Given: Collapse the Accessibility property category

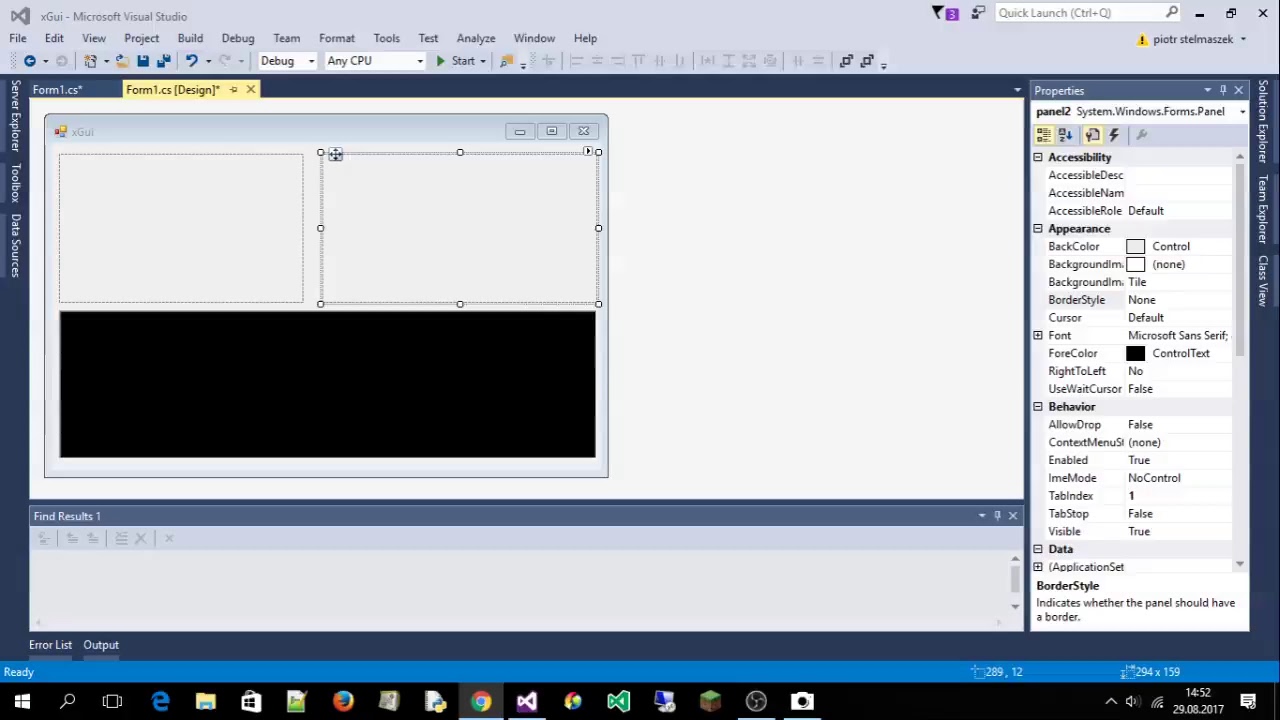Looking at the screenshot, I should pos(1038,158).
